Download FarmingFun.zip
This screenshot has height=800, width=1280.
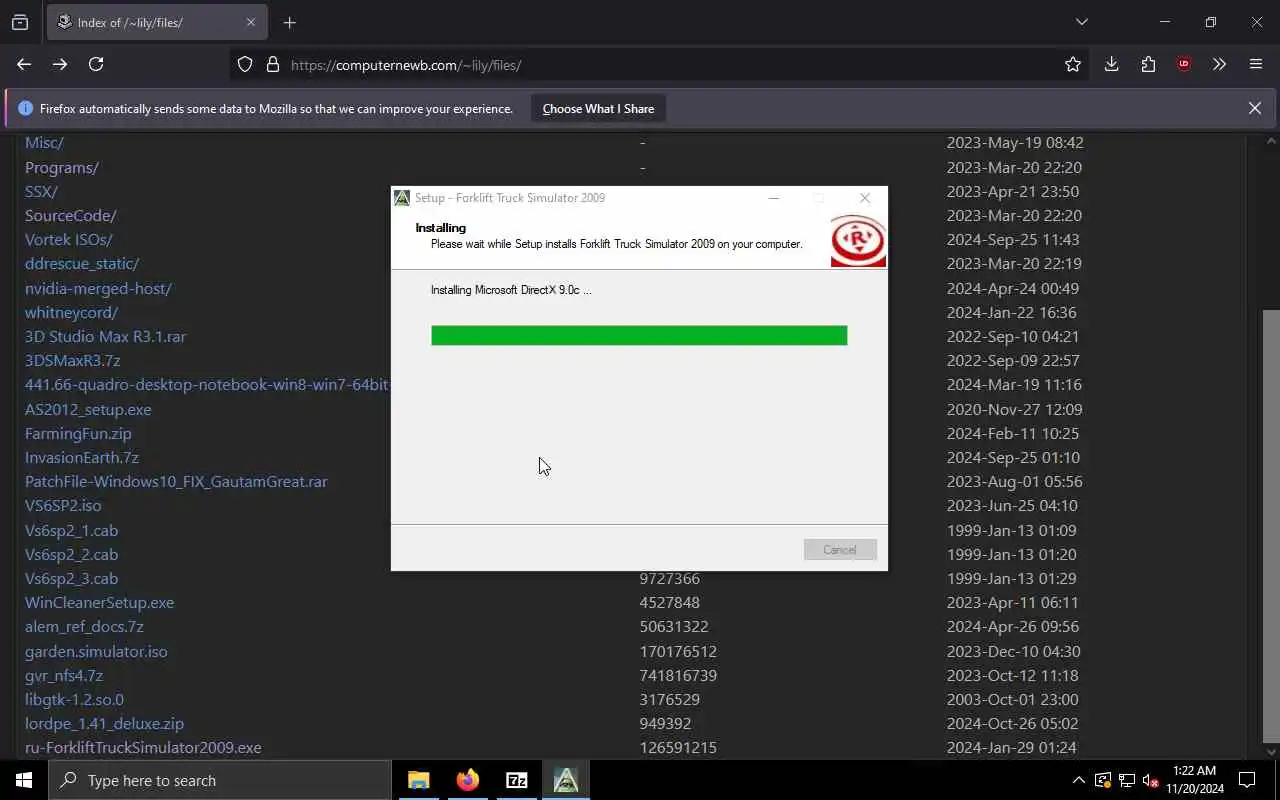click(78, 433)
